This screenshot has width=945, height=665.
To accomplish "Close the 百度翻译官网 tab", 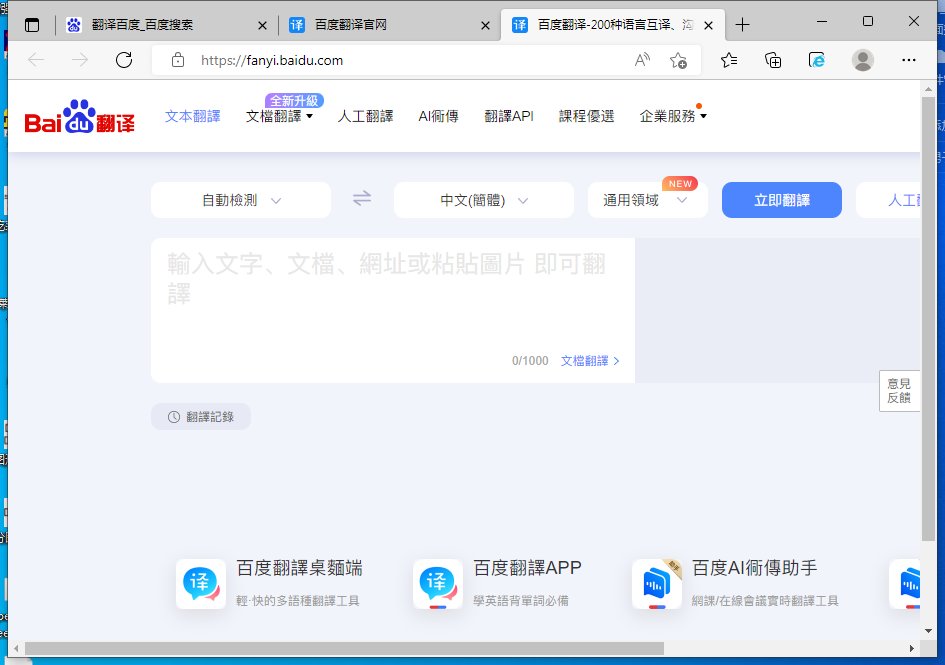I will [x=485, y=25].
